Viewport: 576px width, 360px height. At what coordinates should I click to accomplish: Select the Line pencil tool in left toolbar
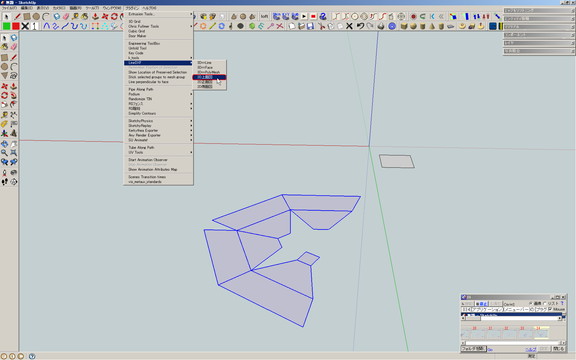14,57
